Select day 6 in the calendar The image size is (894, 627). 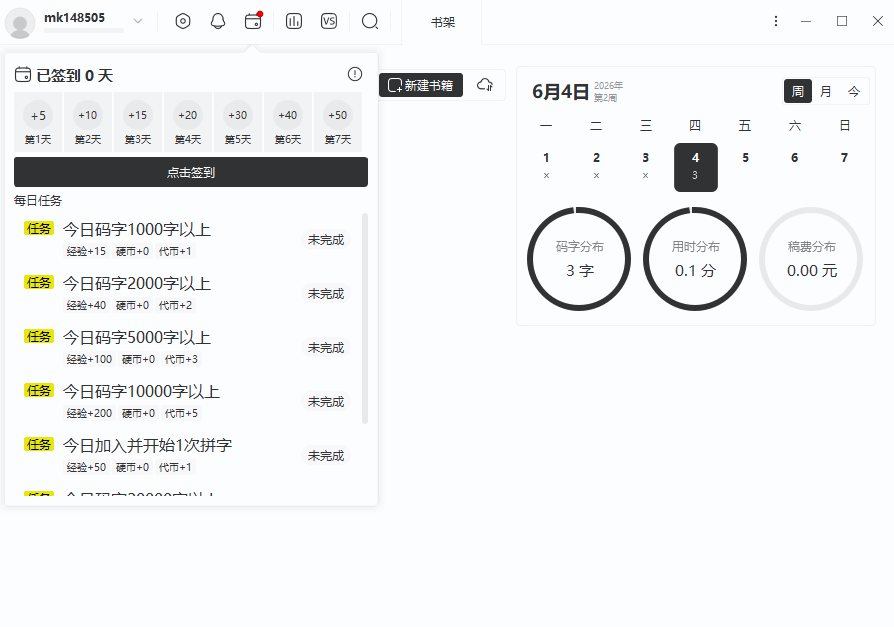[x=794, y=166]
